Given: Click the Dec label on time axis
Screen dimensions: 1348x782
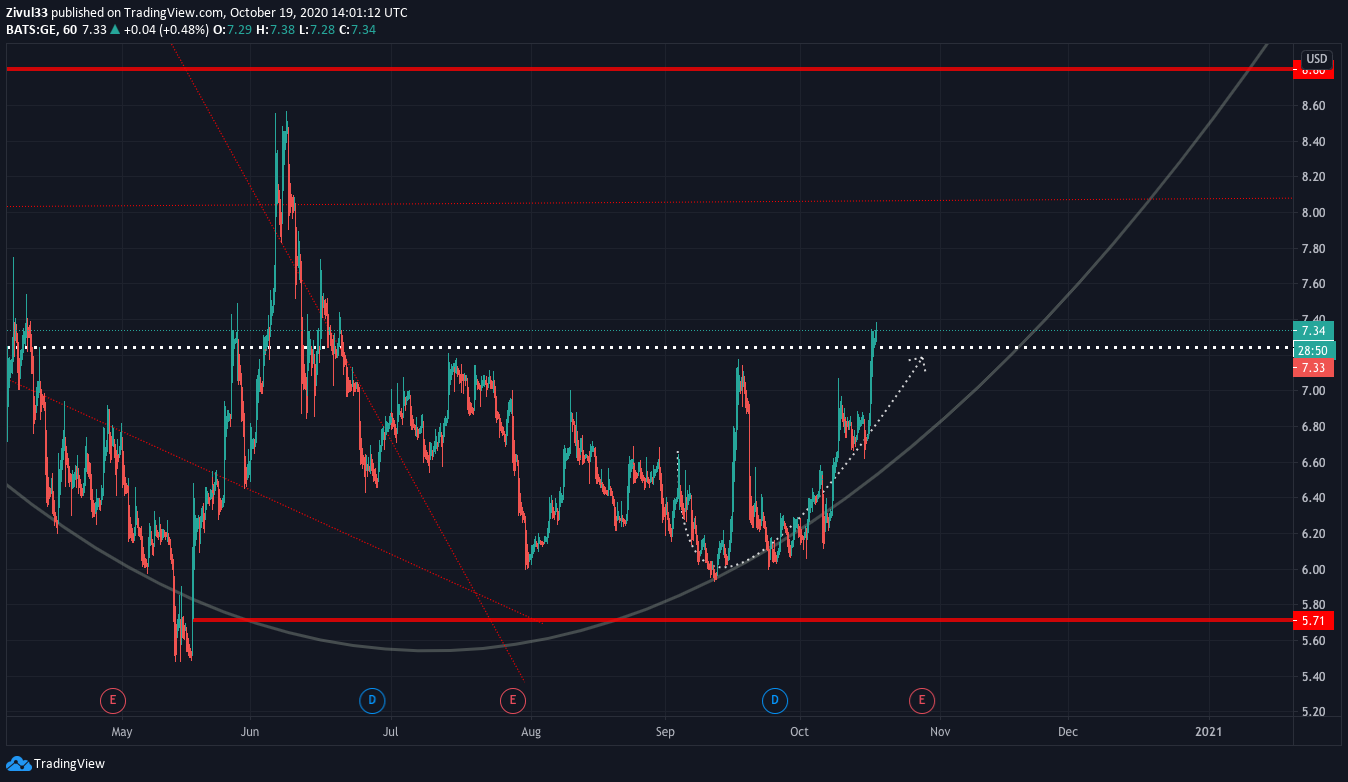Looking at the screenshot, I should pyautogui.click(x=1068, y=731).
